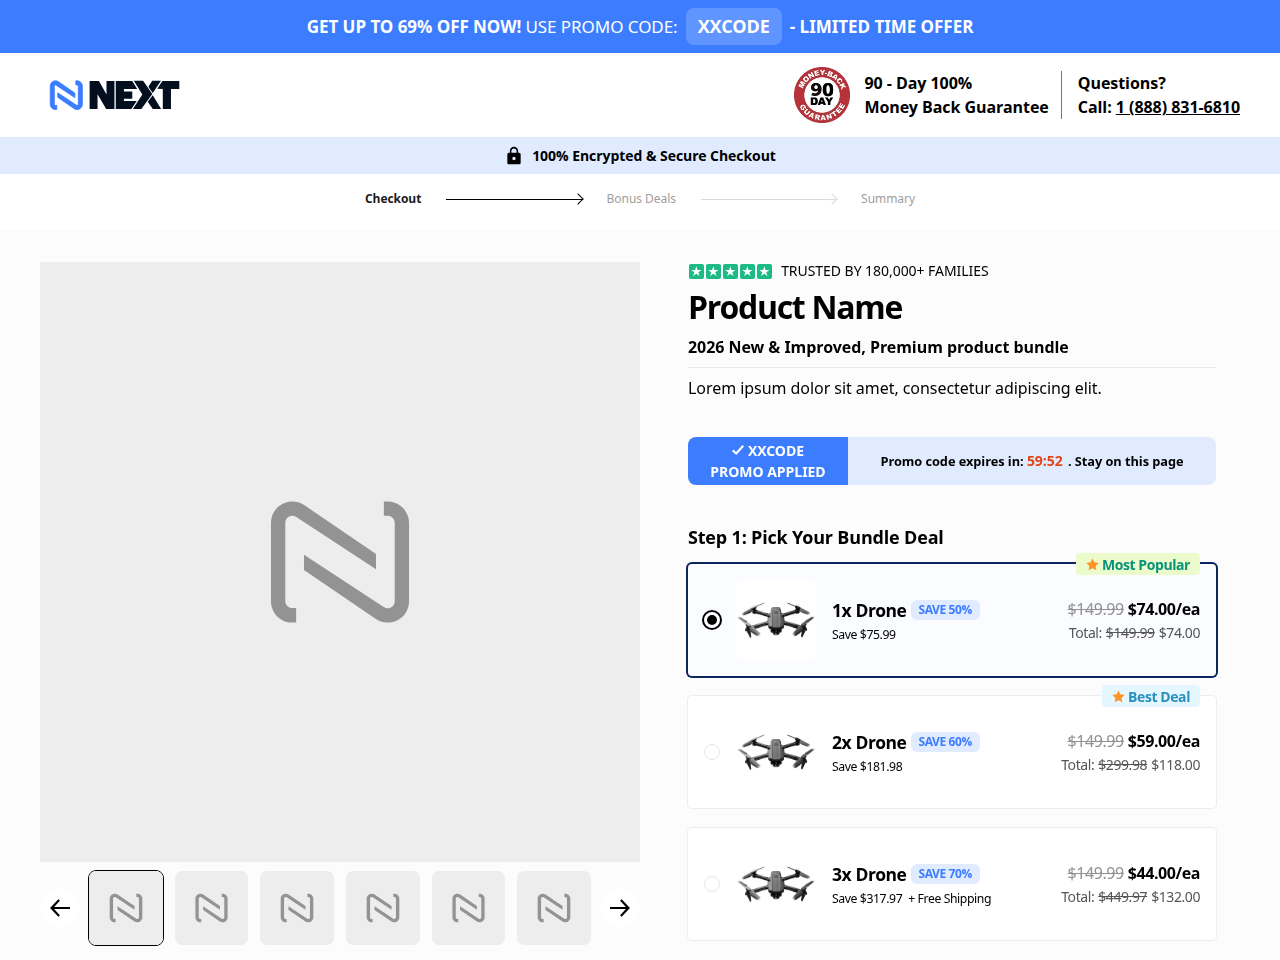The width and height of the screenshot is (1280, 960).
Task: Click the NEXT logo in header
Action: tap(114, 95)
